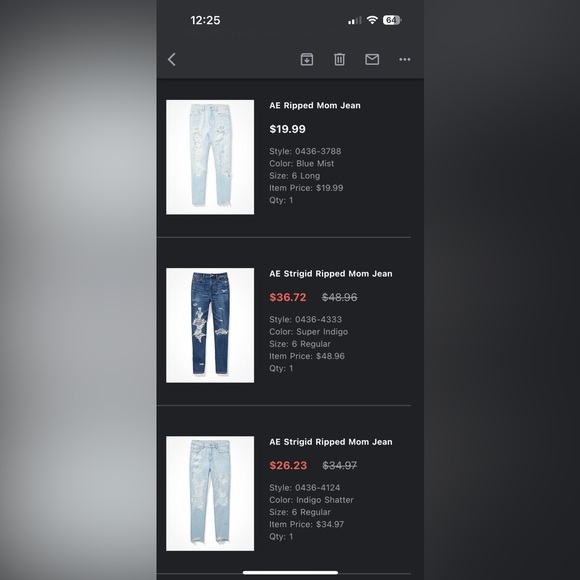Tap the $26.23 sale price
The height and width of the screenshot is (580, 580).
(x=288, y=465)
